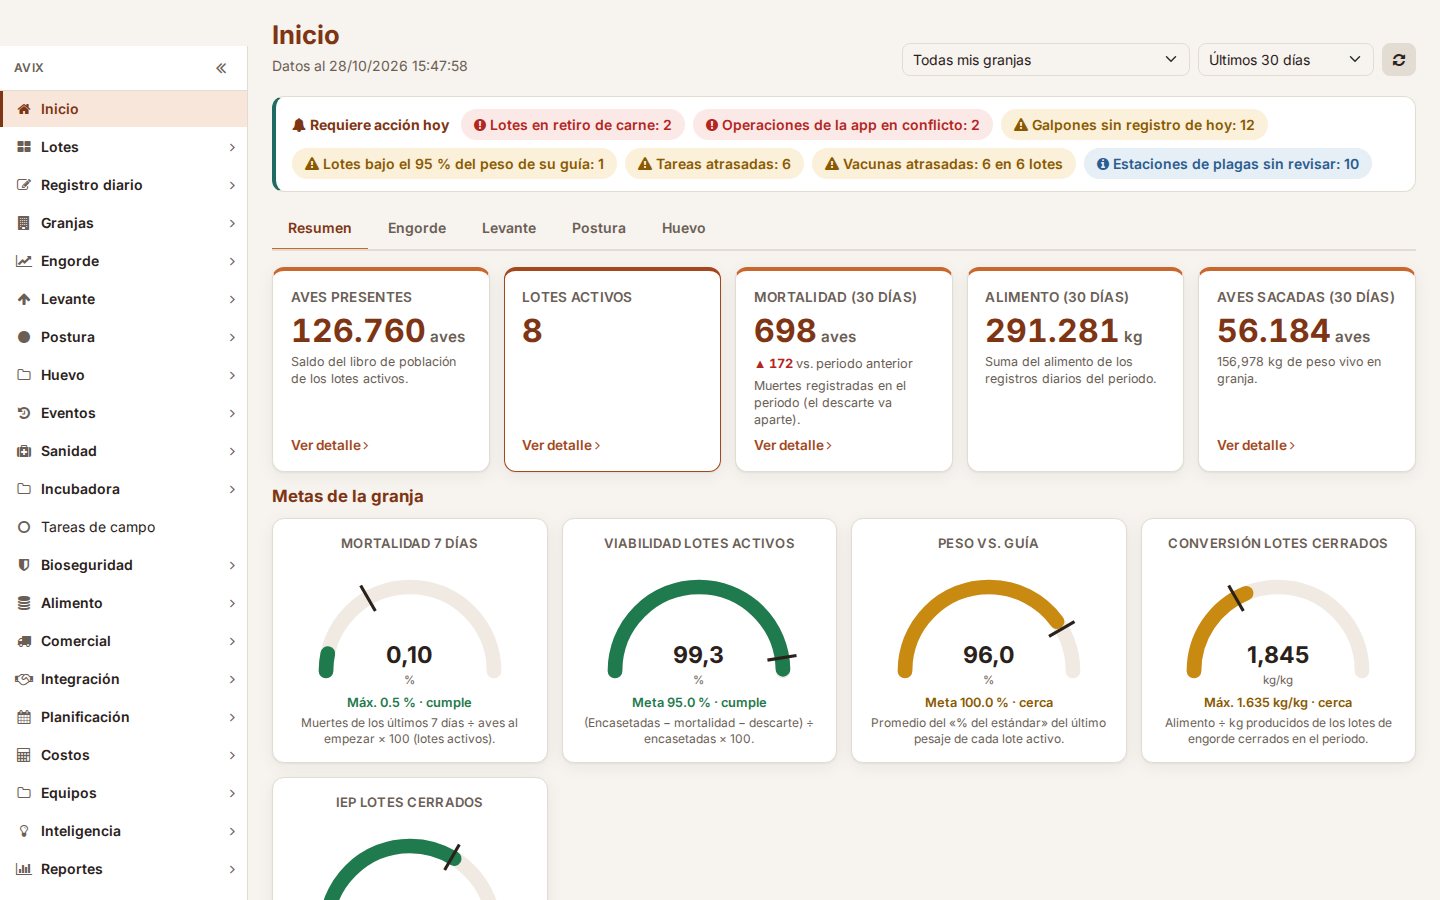Screen dimensions: 1440x900
Task: Open 'Ver detalle' under Aves presentes
Action: pyautogui.click(x=330, y=445)
